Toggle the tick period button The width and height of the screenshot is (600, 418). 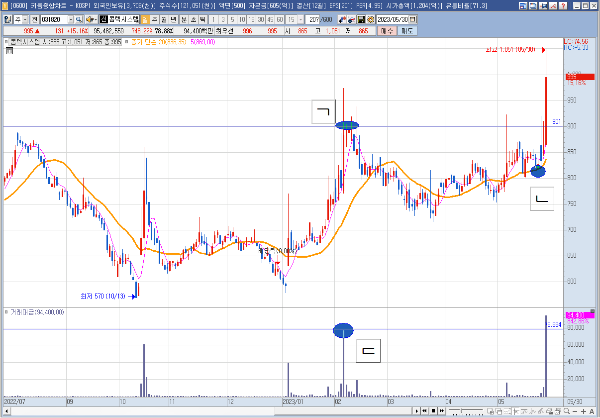[x=202, y=20]
